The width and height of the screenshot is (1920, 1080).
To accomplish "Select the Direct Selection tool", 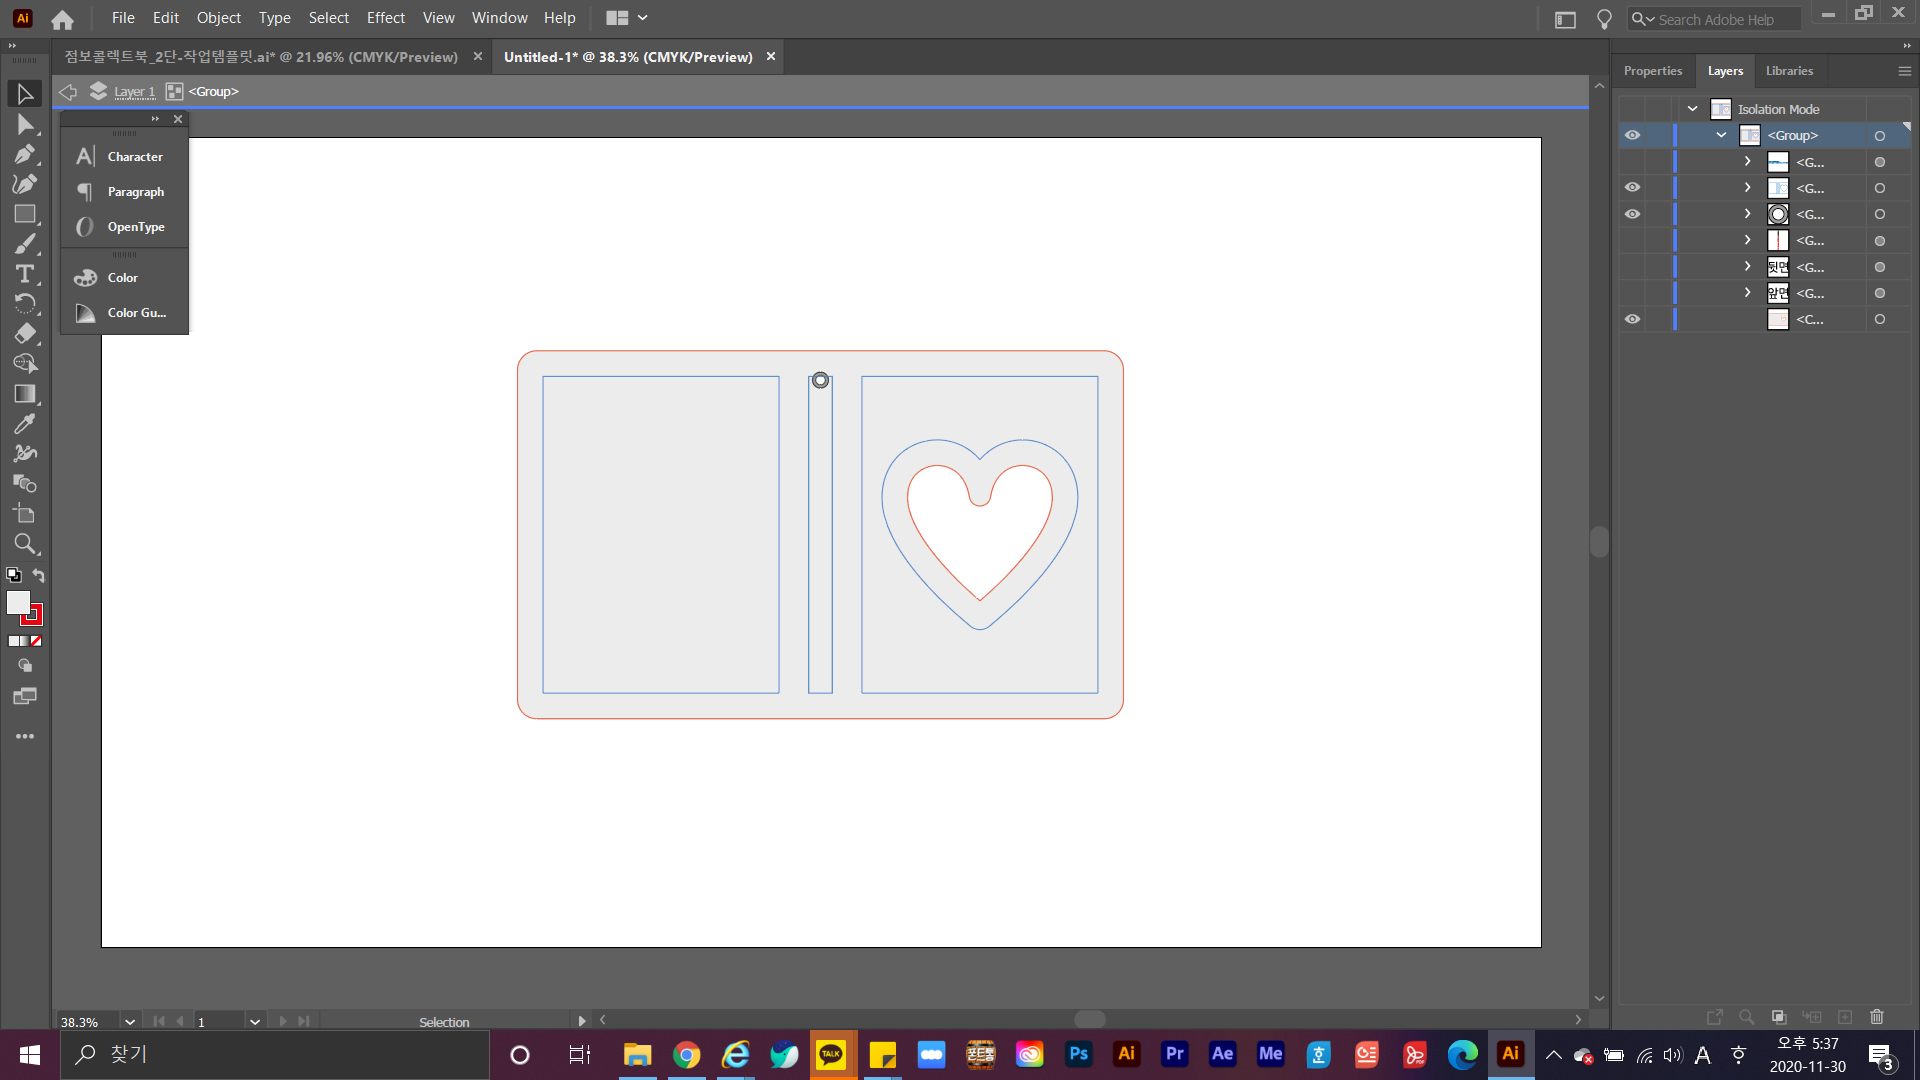I will point(24,124).
